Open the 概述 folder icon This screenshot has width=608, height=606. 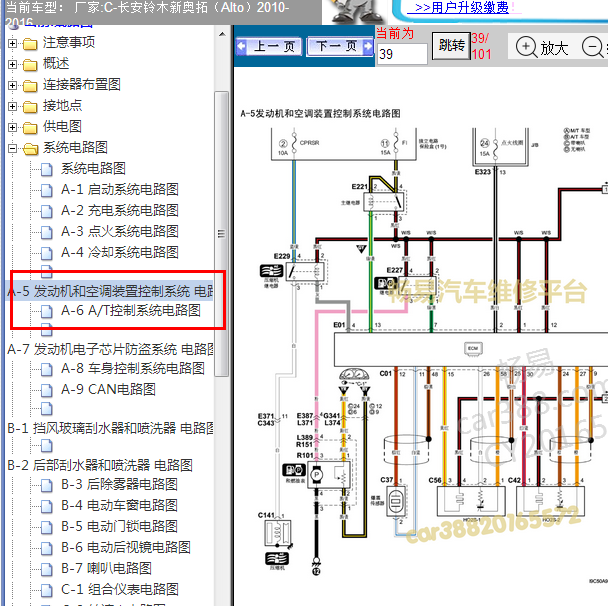coord(30,65)
